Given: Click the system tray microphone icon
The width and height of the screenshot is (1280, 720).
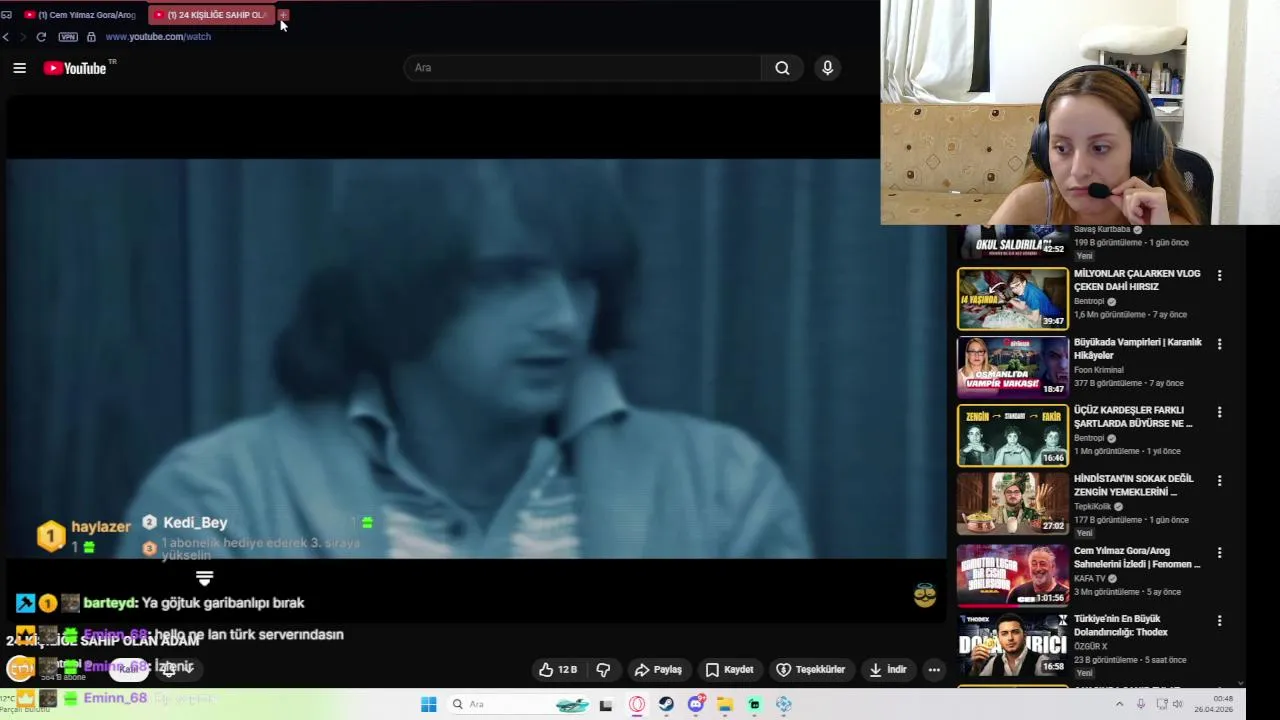Looking at the screenshot, I should click(1141, 705).
